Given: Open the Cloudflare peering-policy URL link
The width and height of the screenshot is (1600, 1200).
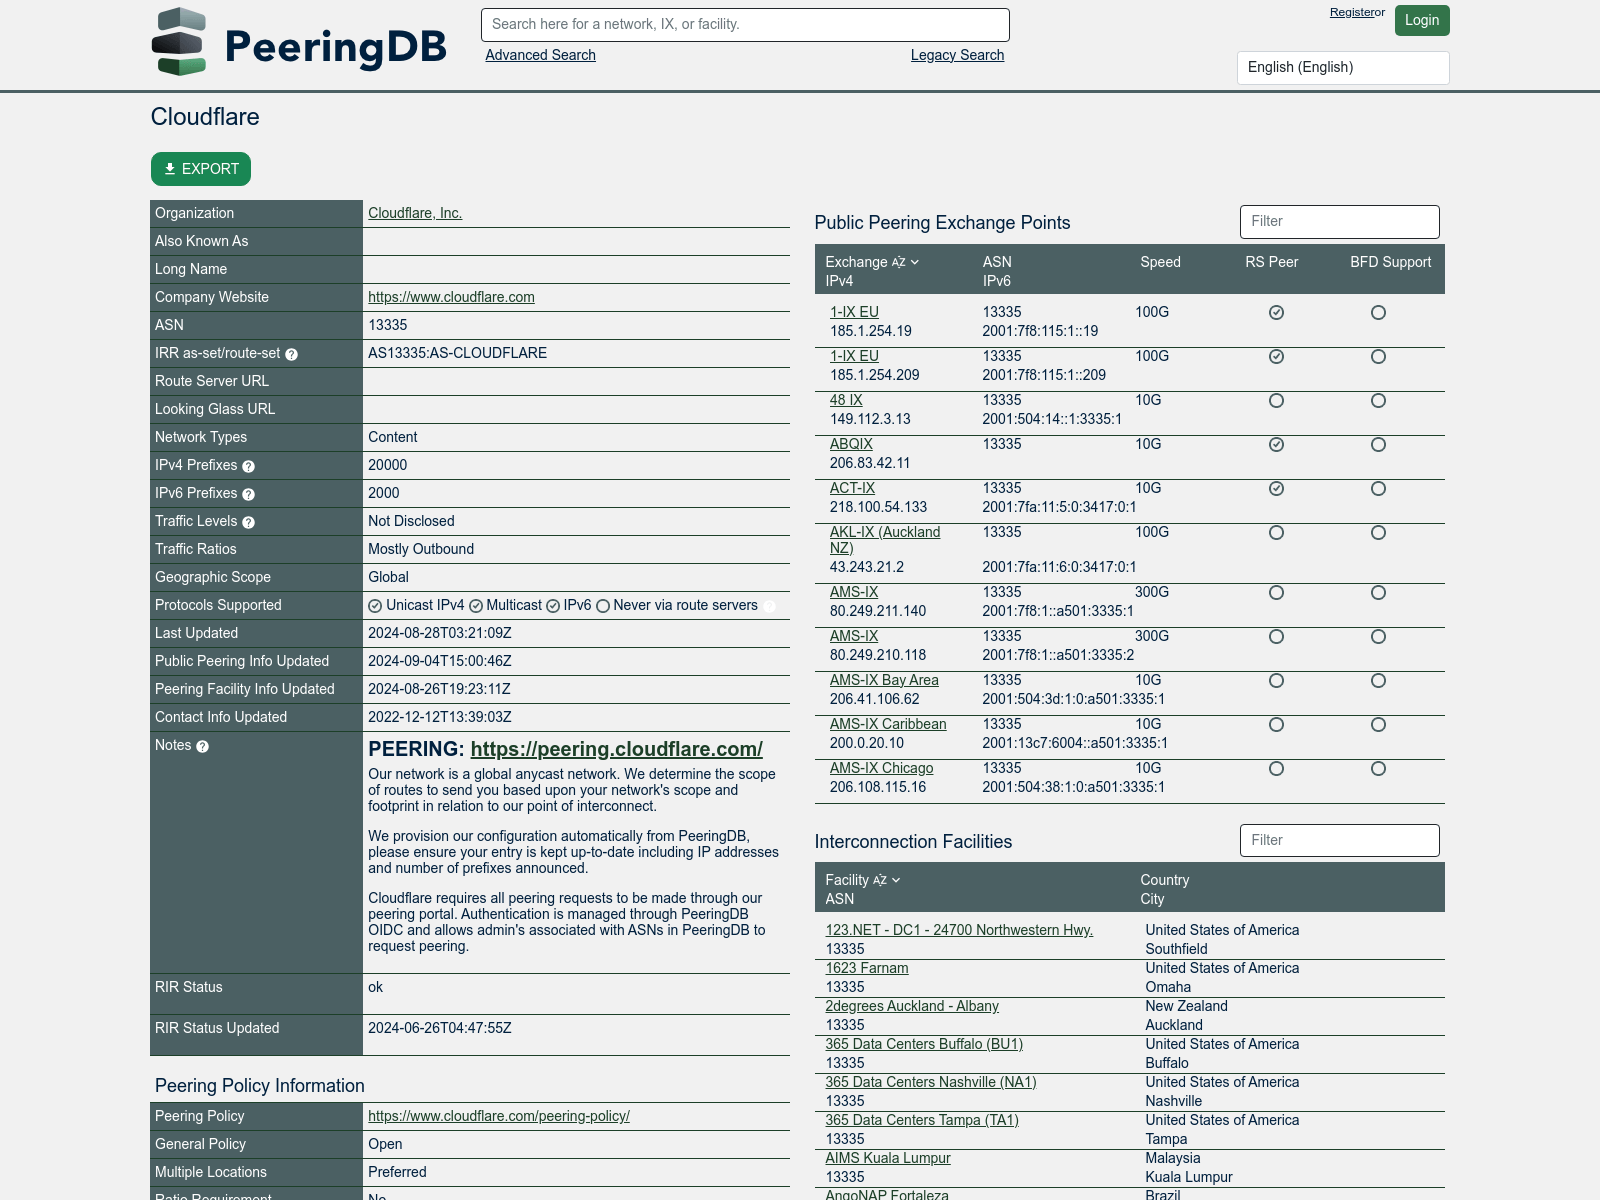Looking at the screenshot, I should (x=499, y=1116).
